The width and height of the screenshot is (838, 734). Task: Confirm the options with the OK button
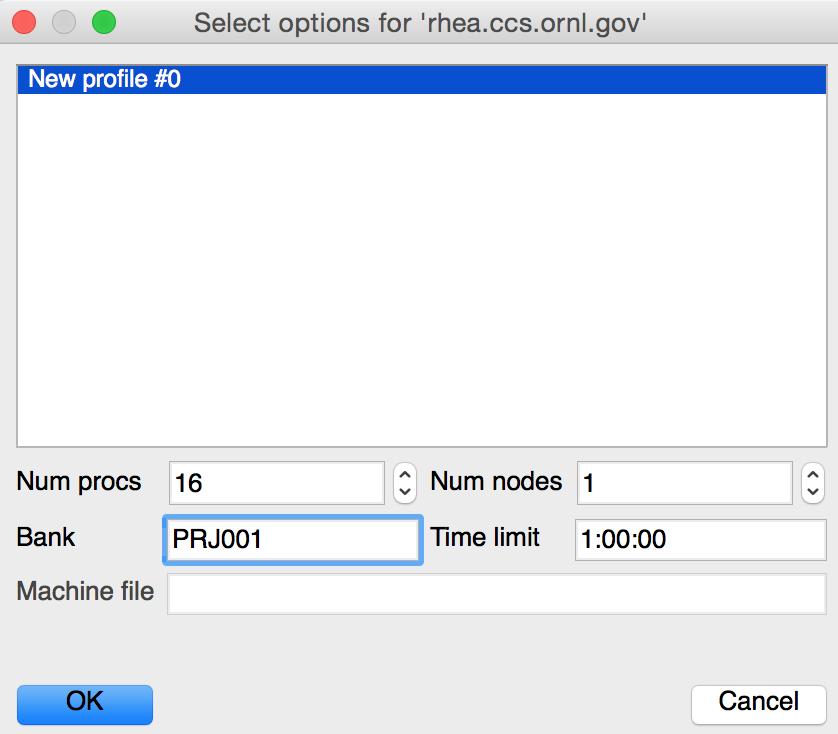click(85, 703)
